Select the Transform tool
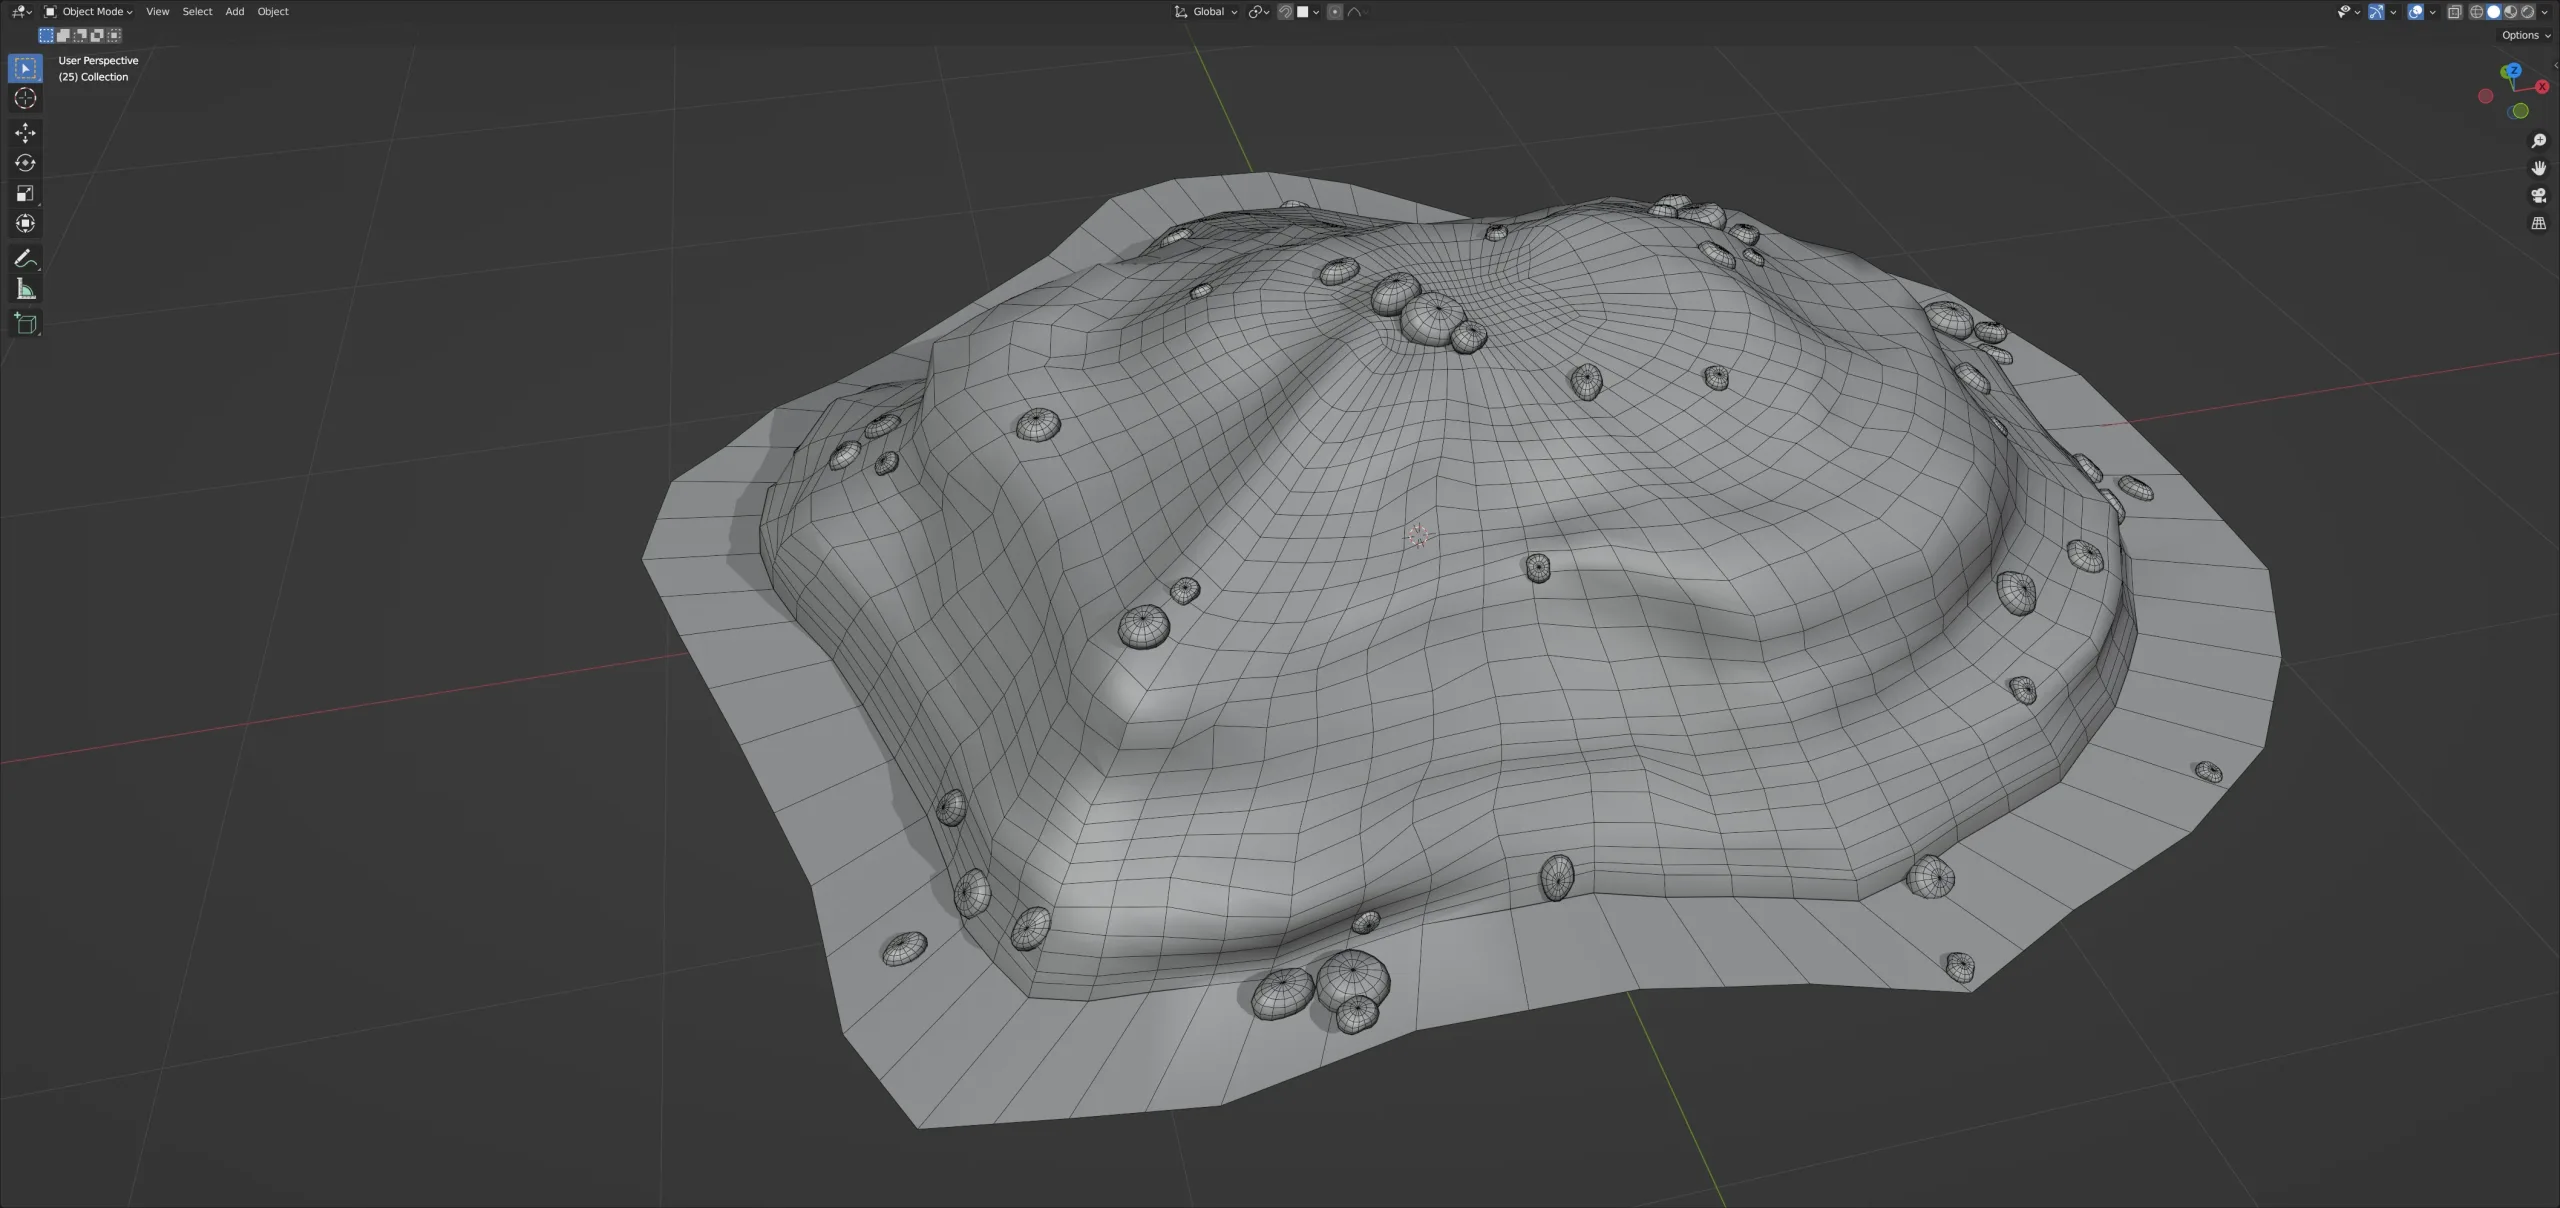Screen dimensions: 2560x1208 click(25, 223)
